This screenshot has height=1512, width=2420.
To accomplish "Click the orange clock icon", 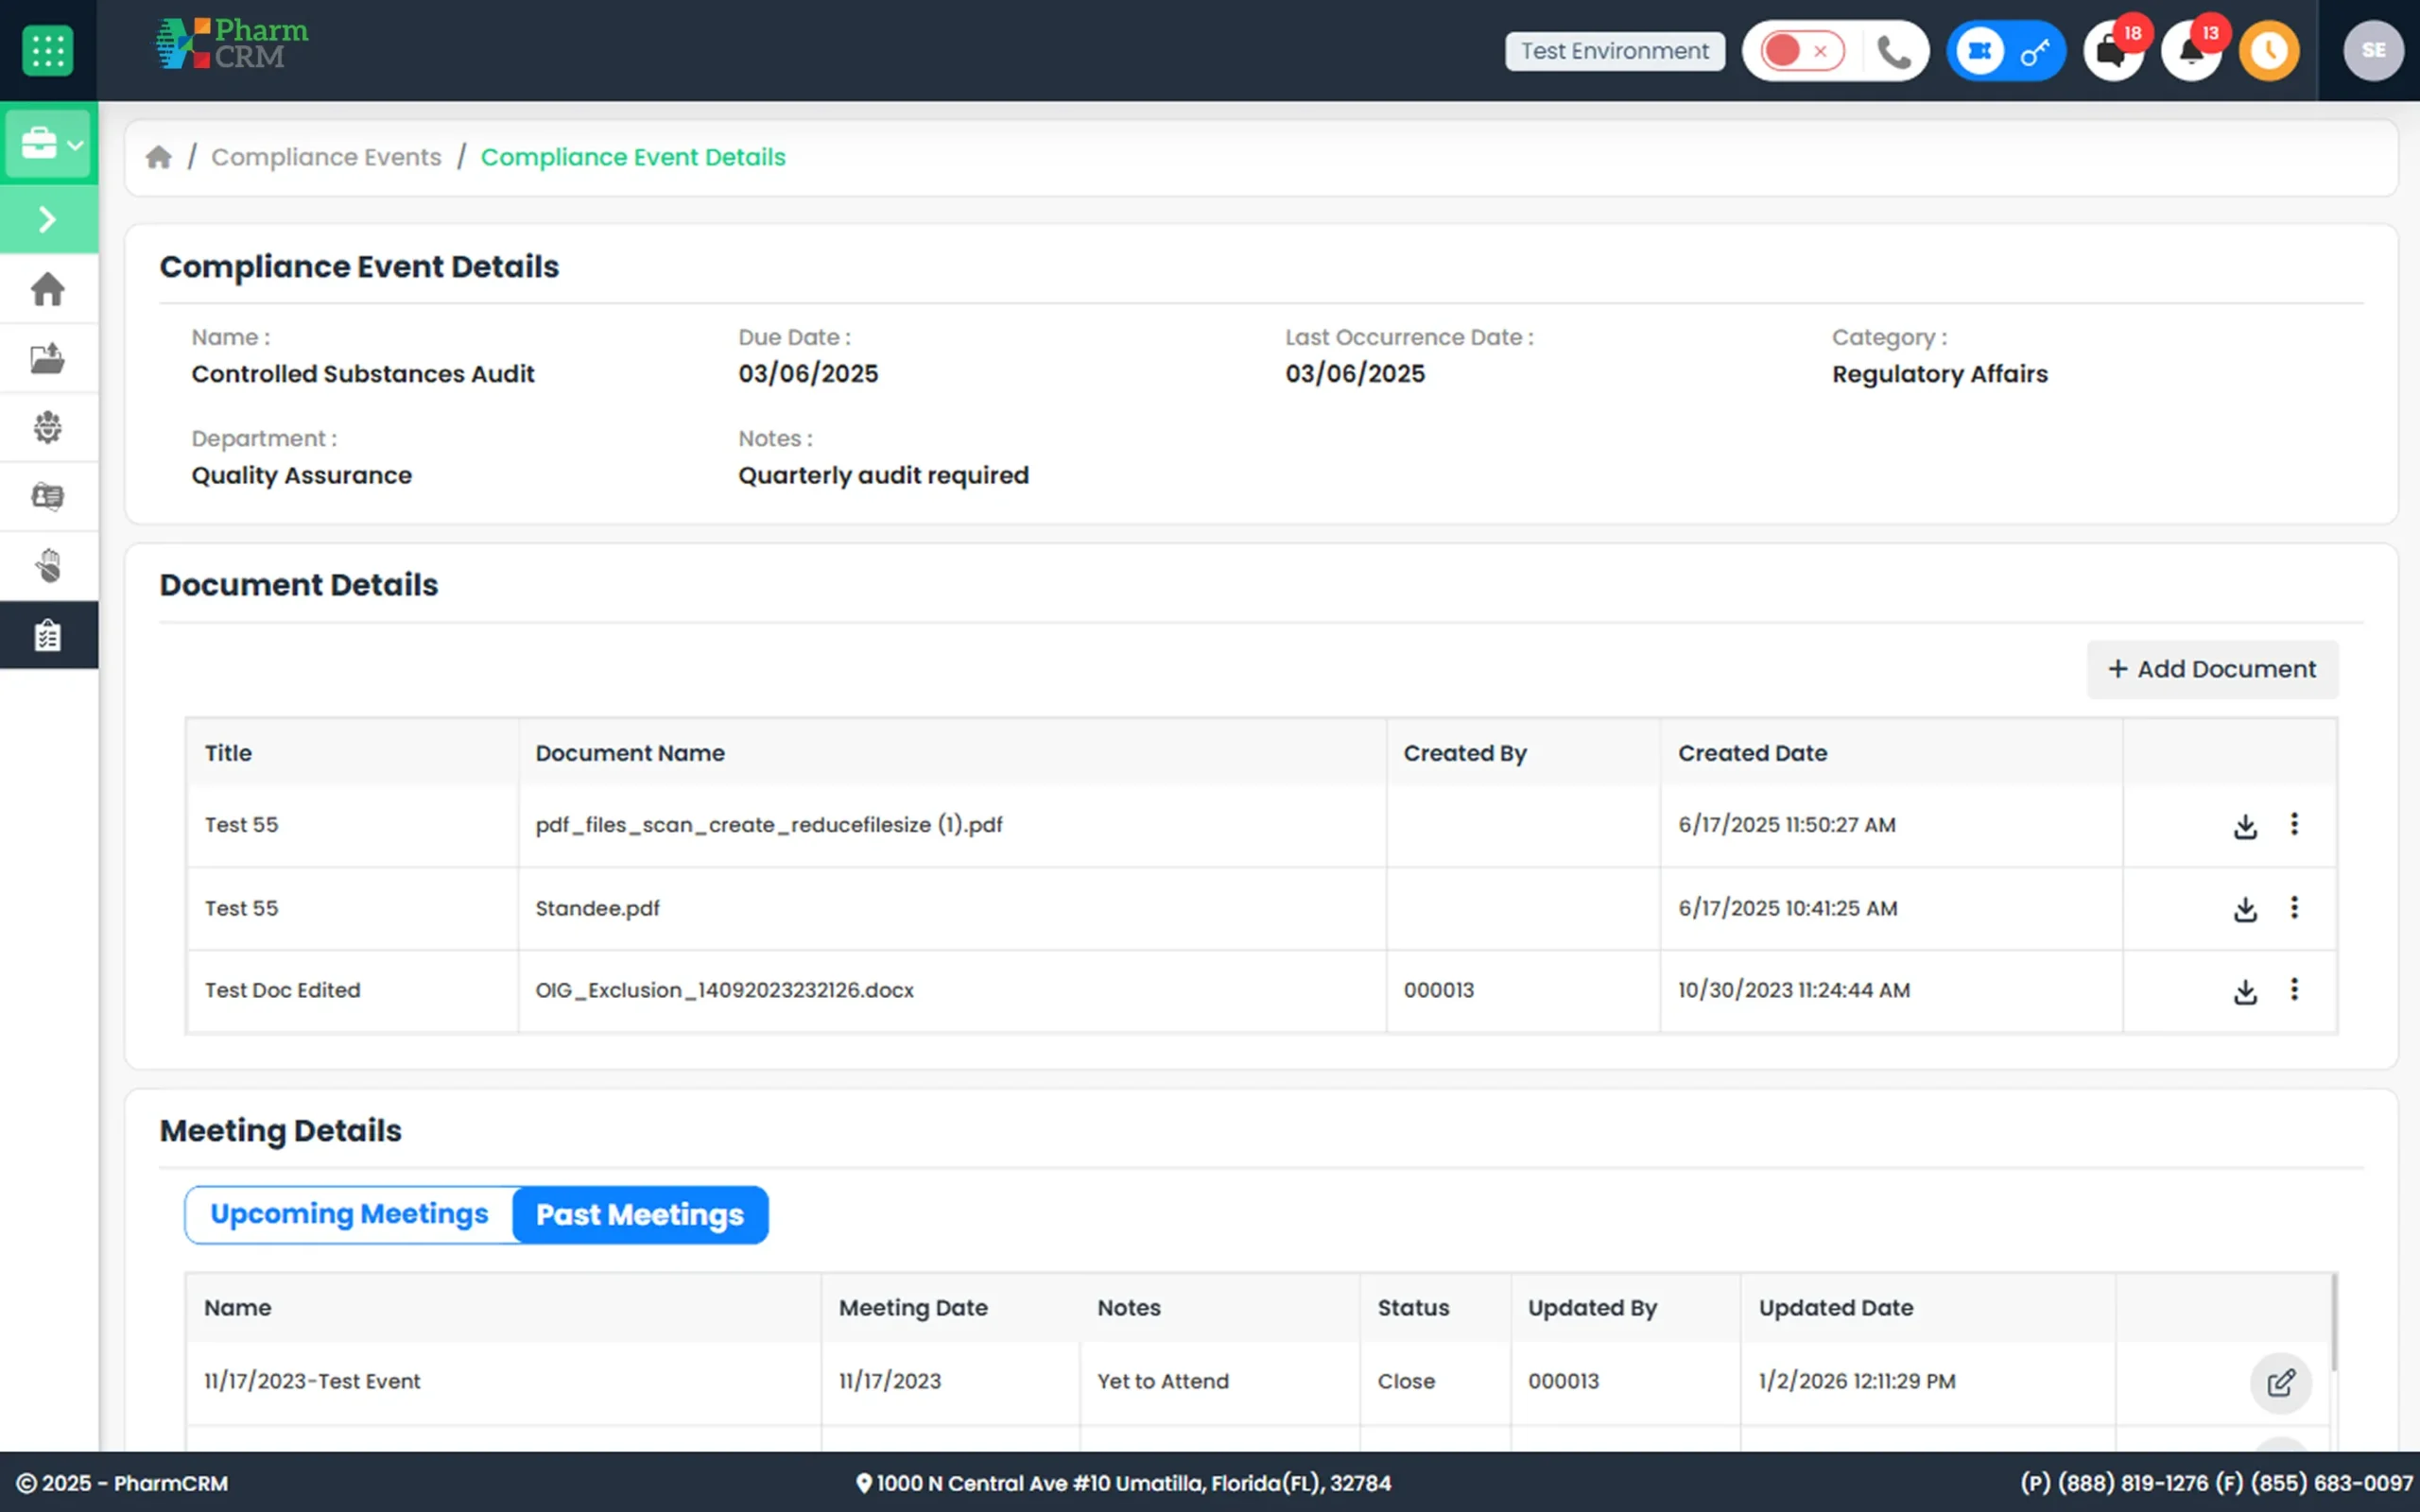I will point(2269,51).
